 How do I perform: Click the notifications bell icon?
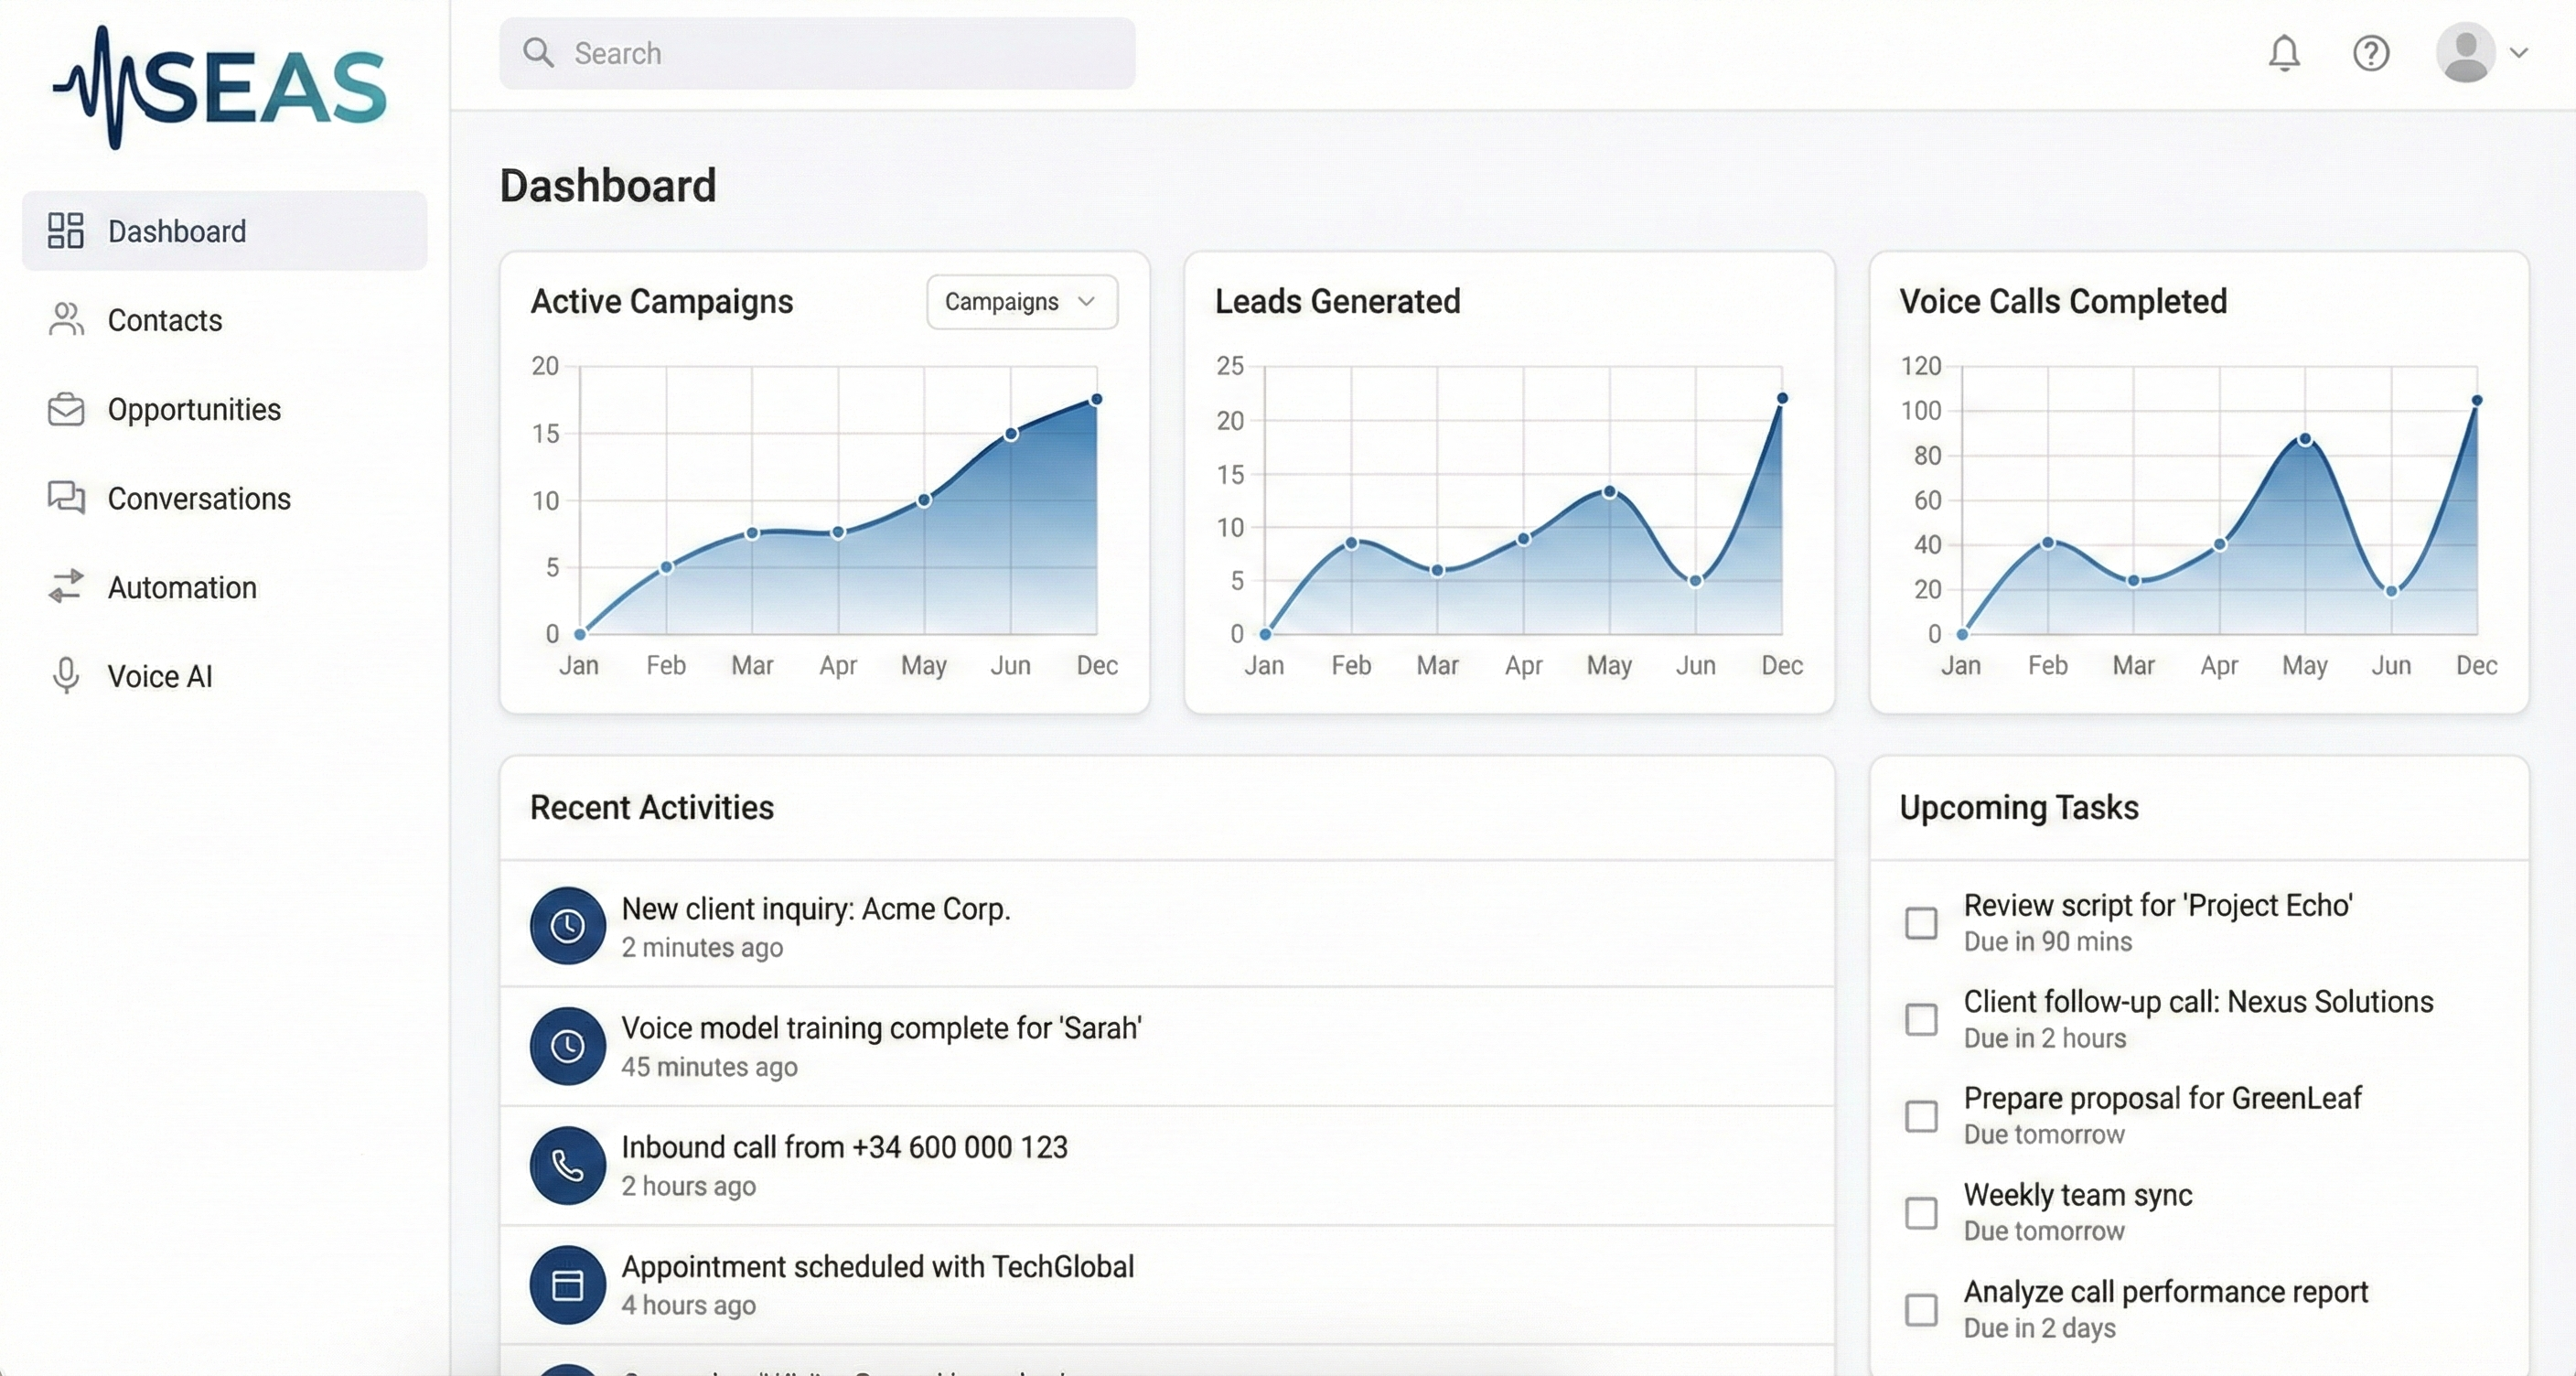2284,53
